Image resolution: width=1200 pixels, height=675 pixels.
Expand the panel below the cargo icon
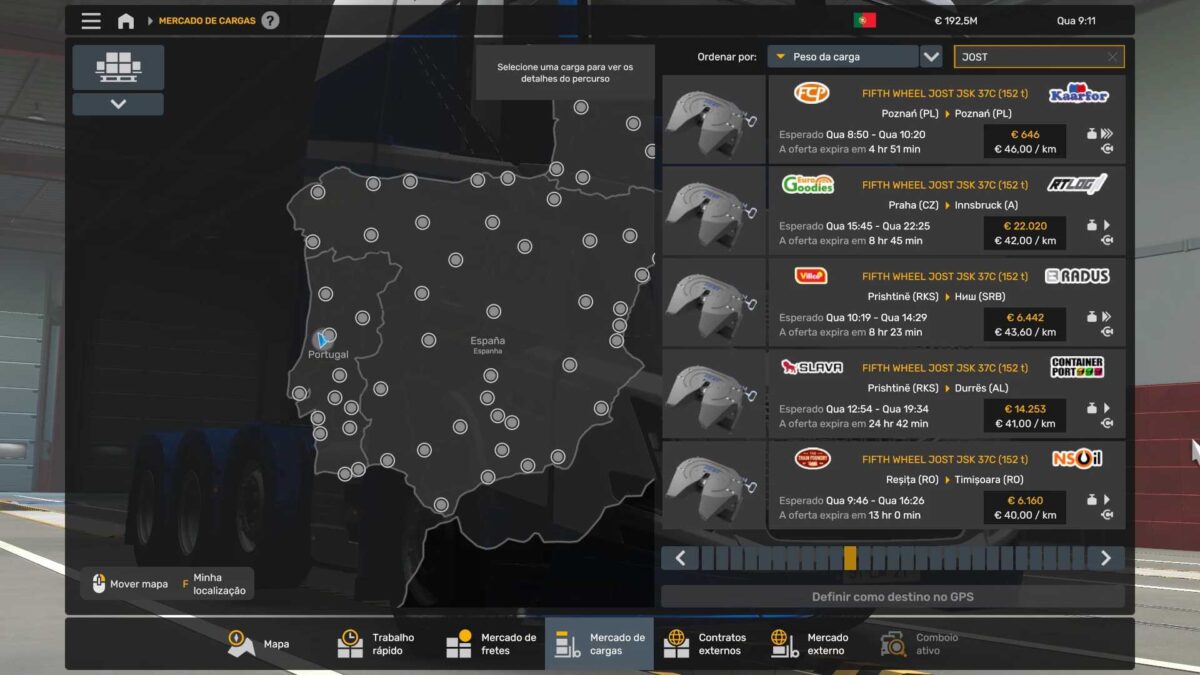118,104
